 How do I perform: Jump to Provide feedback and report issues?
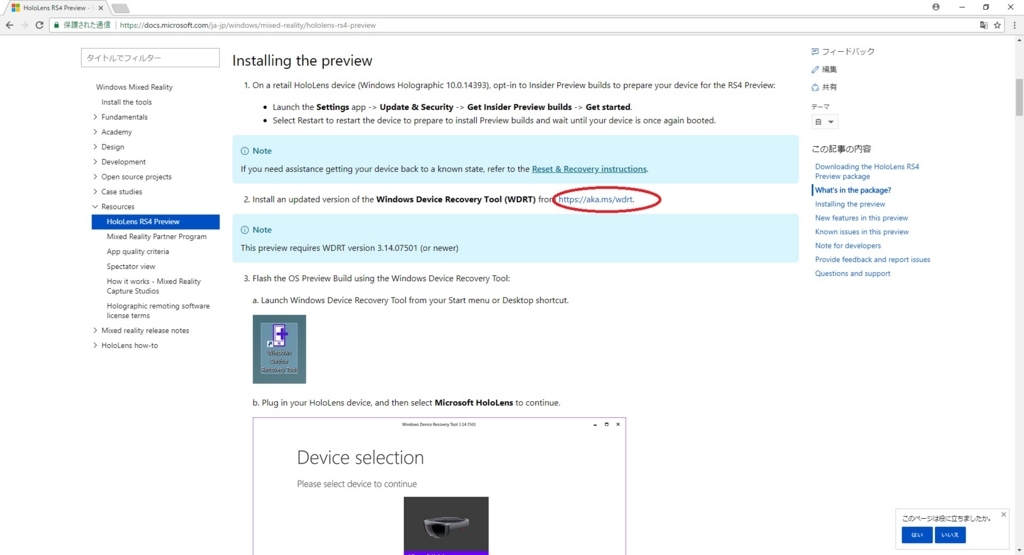872,259
